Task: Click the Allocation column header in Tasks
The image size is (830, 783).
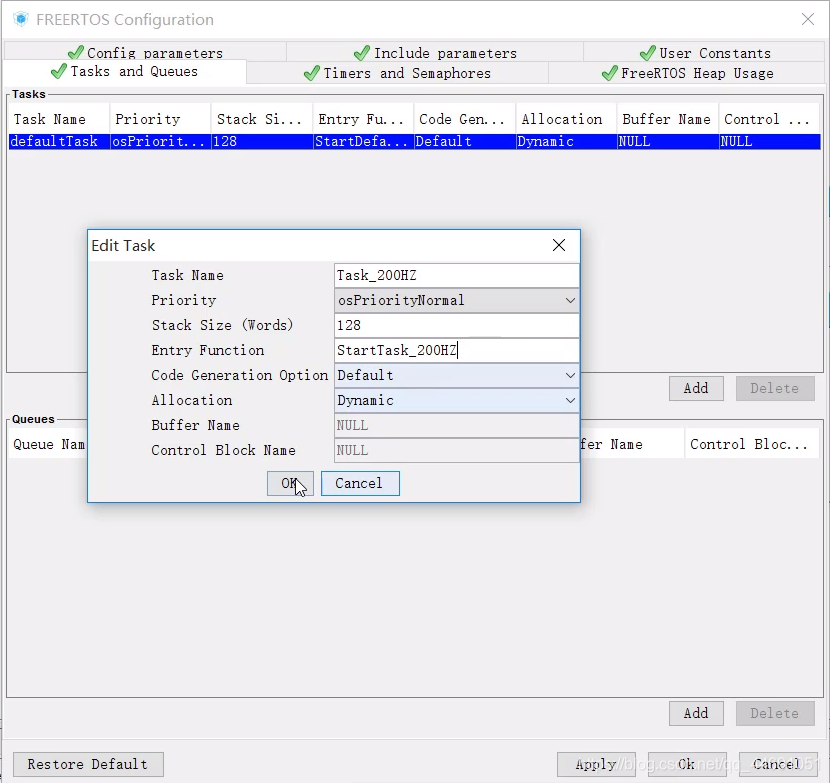Action: coord(566,119)
